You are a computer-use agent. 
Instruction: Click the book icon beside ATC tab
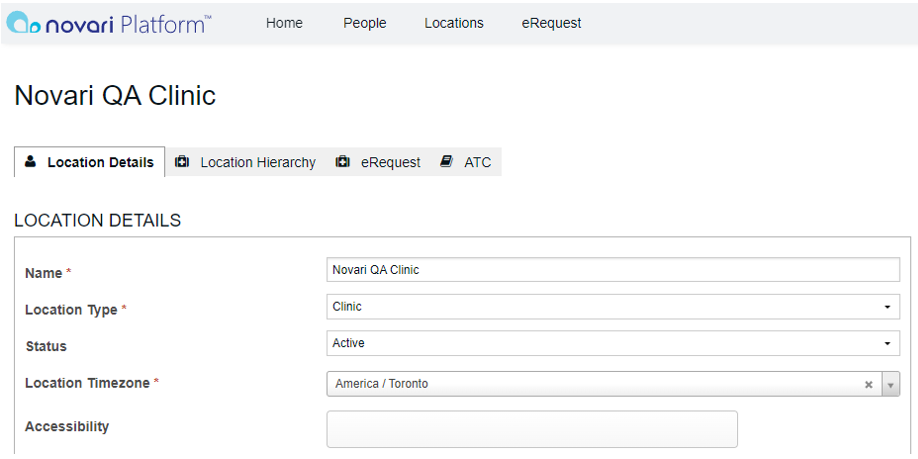[x=446, y=162]
